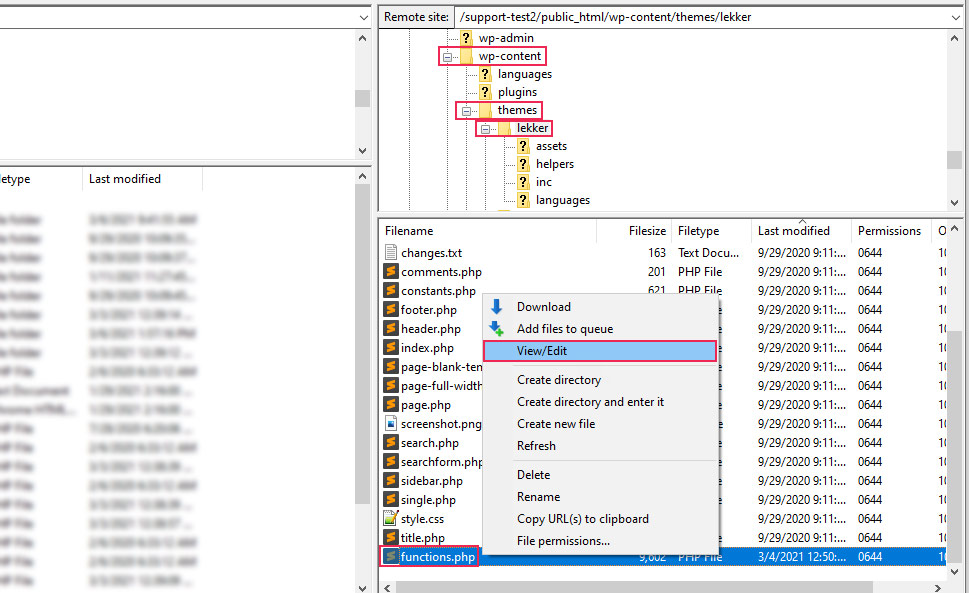Sort by Last modified column in remote list
This screenshot has height=593, width=969.
pos(793,231)
